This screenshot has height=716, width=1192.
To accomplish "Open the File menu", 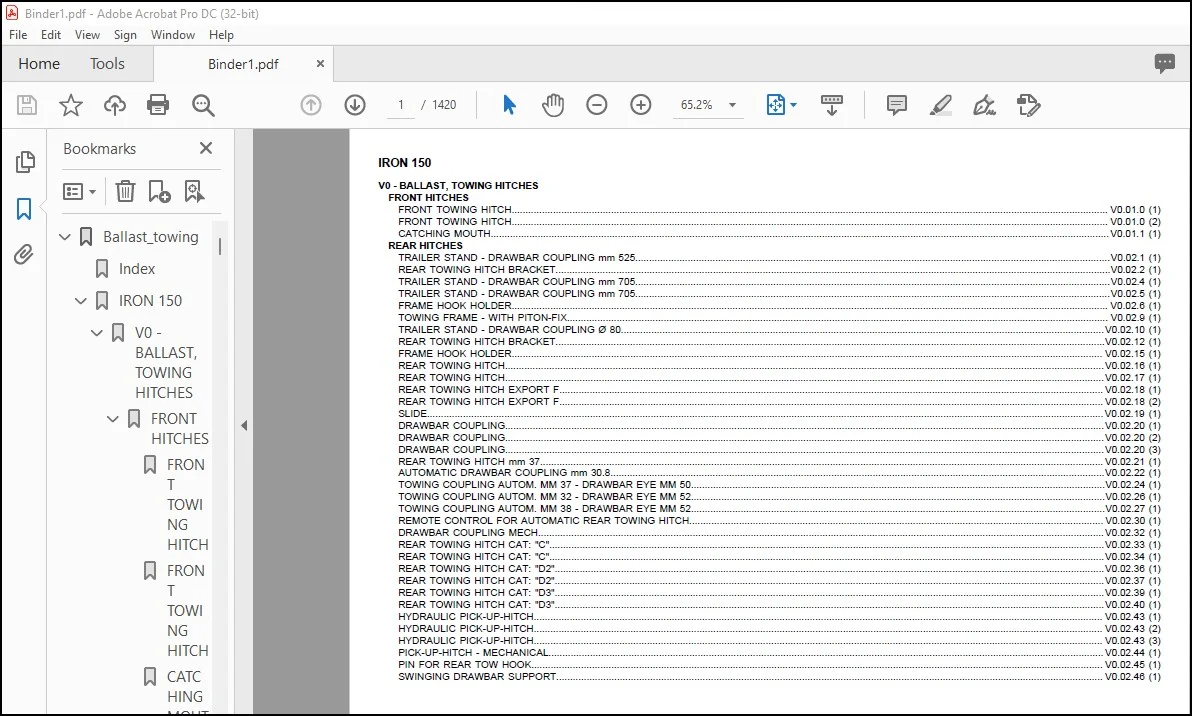I will pyautogui.click(x=17, y=35).
